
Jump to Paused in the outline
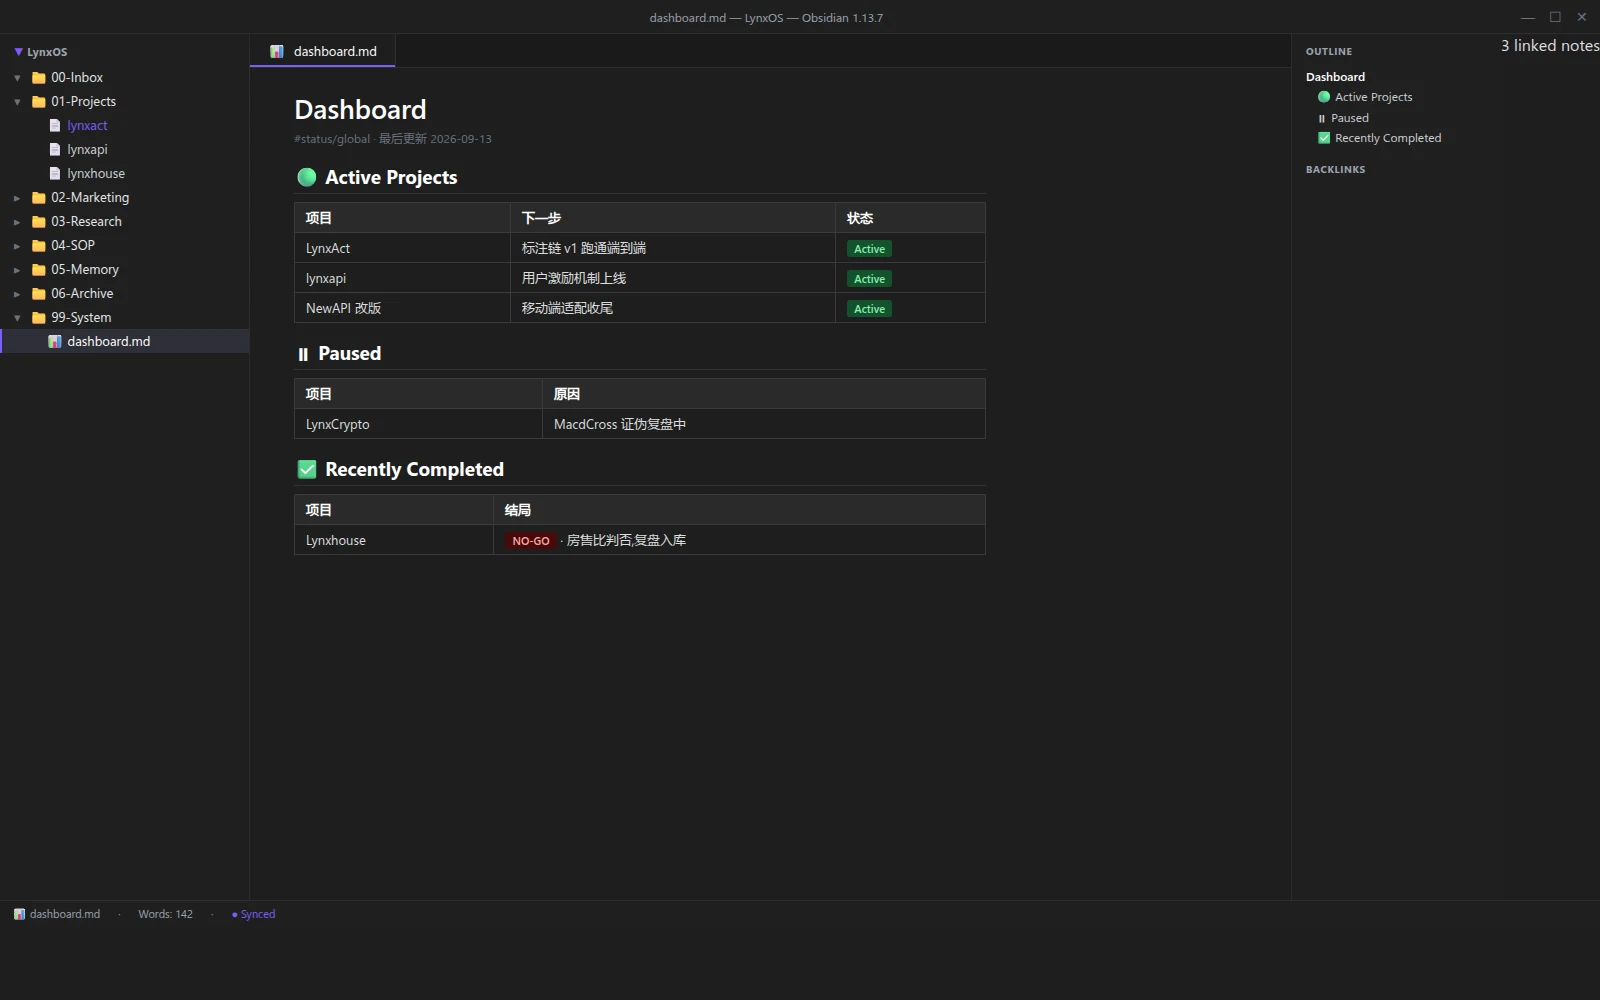click(1349, 118)
